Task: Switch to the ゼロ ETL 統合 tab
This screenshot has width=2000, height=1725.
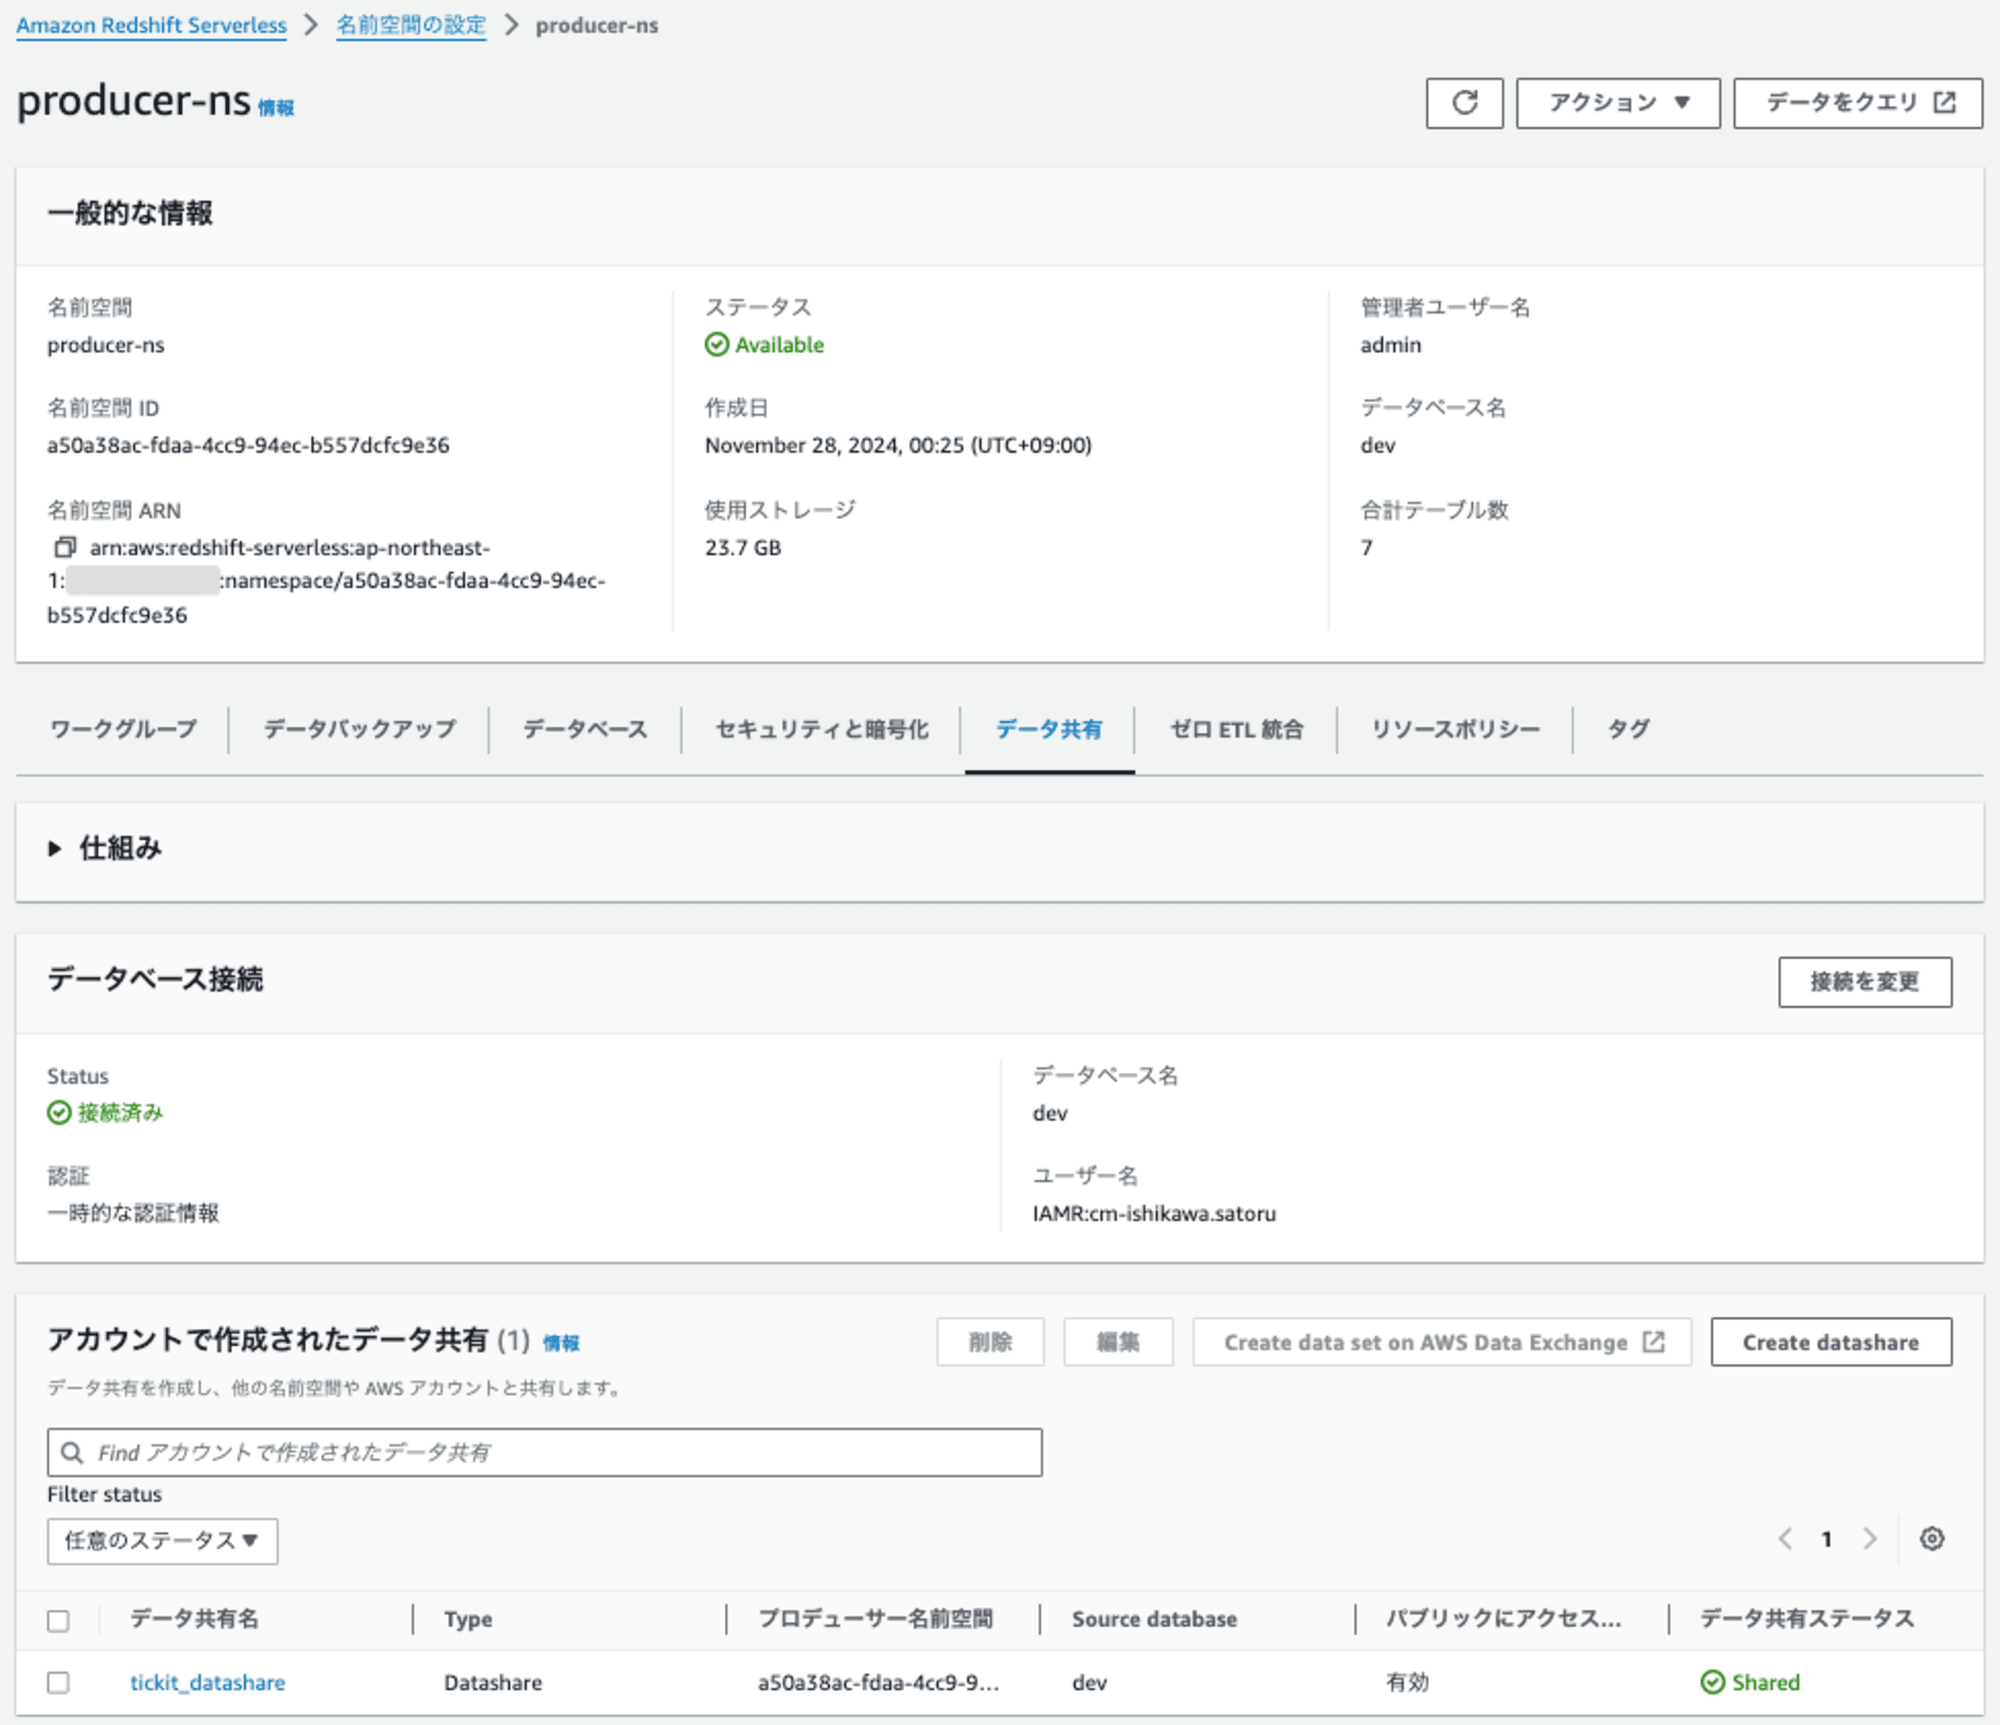Action: [1236, 729]
